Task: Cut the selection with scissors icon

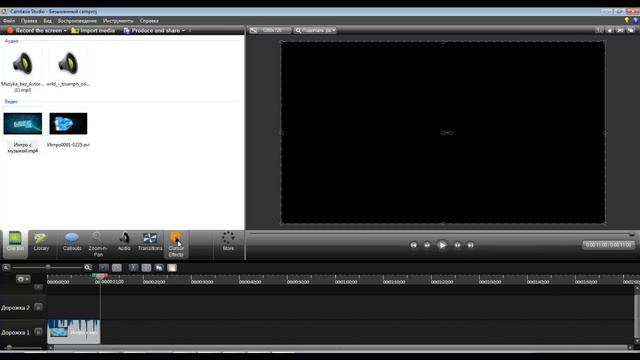Action: (133, 268)
